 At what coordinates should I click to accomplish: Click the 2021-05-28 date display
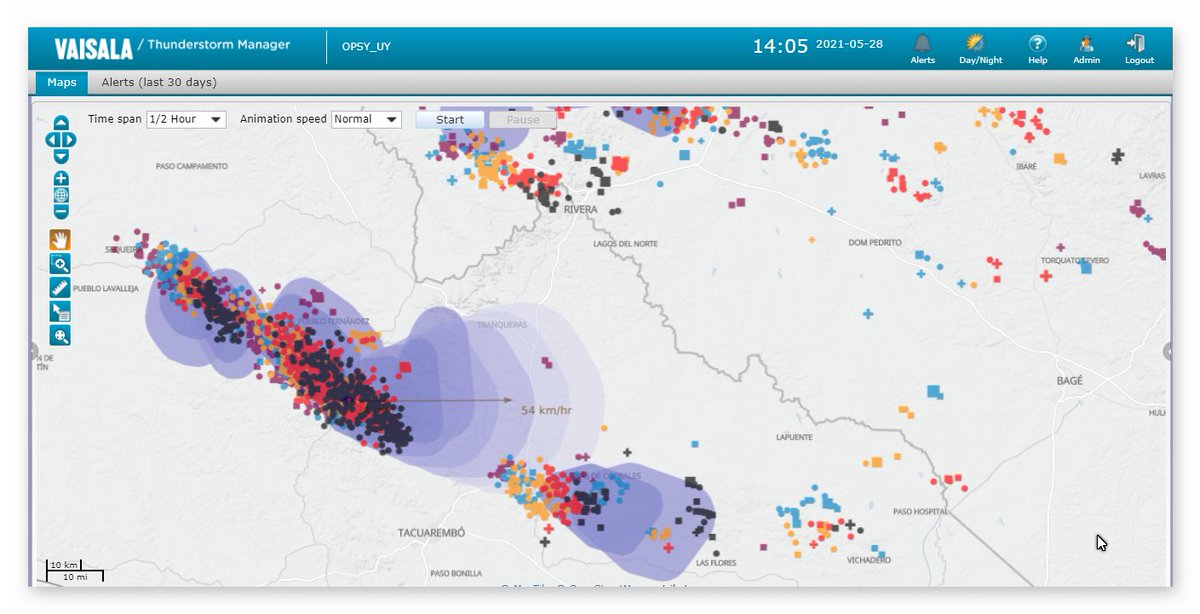click(849, 44)
